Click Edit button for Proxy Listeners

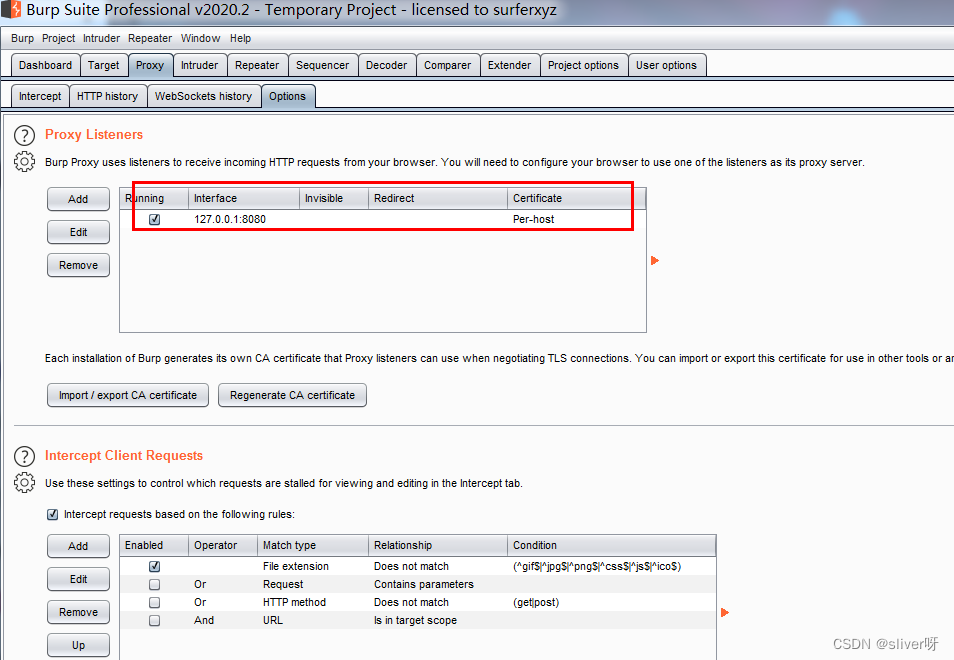point(78,232)
